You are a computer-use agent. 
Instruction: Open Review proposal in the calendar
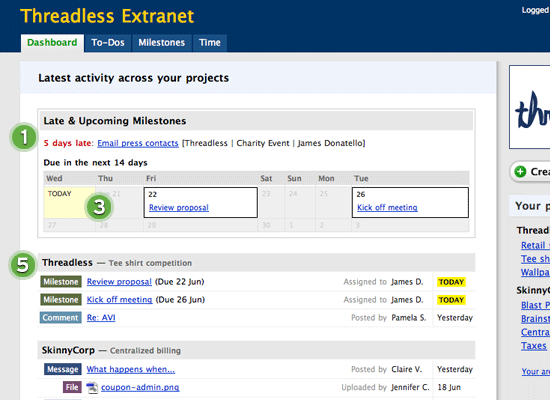click(x=179, y=207)
